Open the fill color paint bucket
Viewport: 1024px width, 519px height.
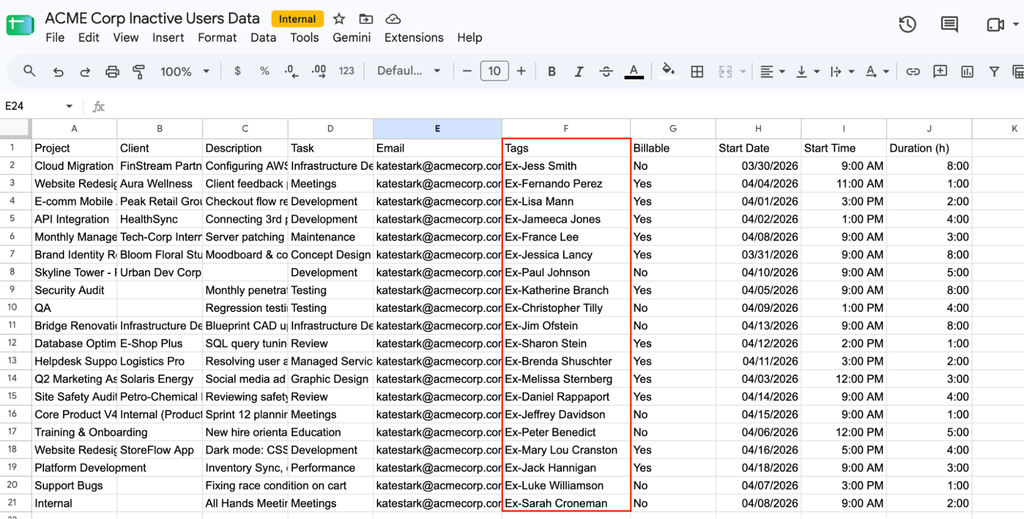pos(667,71)
